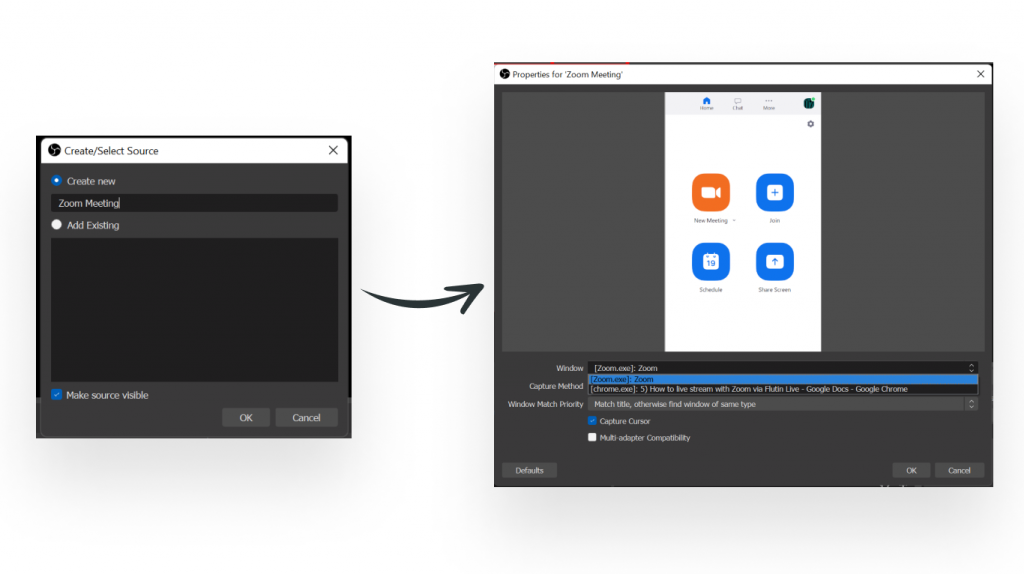Click the Share Screen icon
The height and width of the screenshot is (574, 1024).
[775, 261]
